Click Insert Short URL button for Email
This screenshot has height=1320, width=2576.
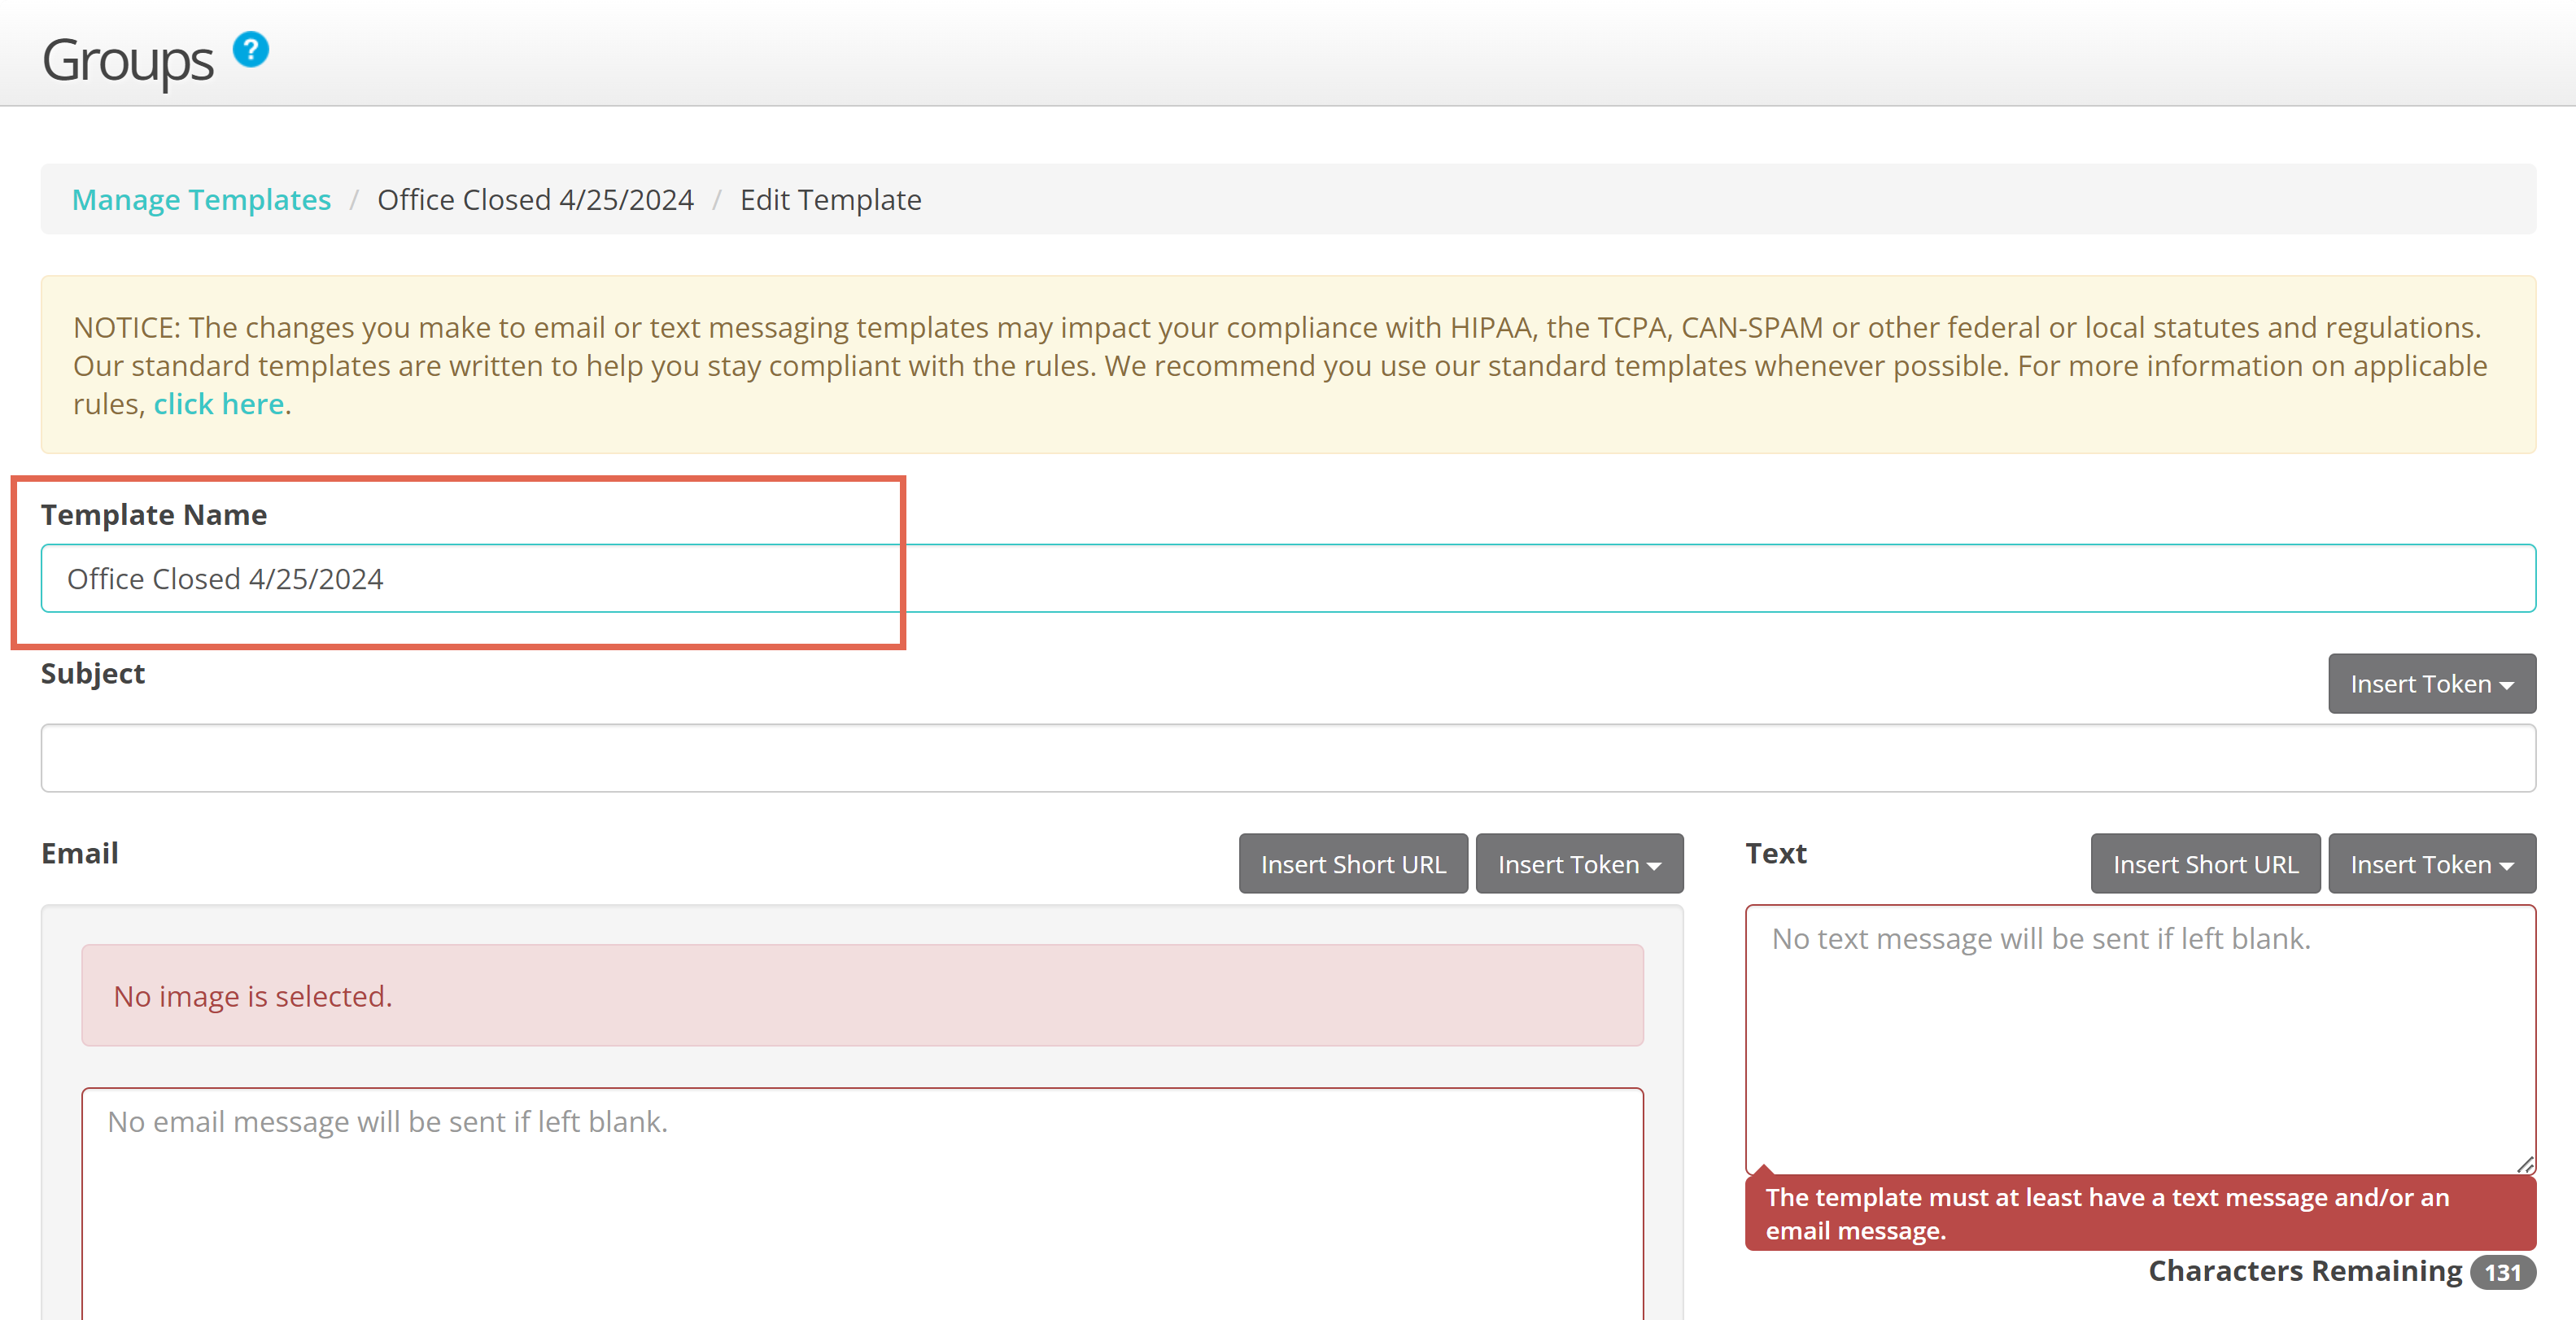pyautogui.click(x=1353, y=864)
